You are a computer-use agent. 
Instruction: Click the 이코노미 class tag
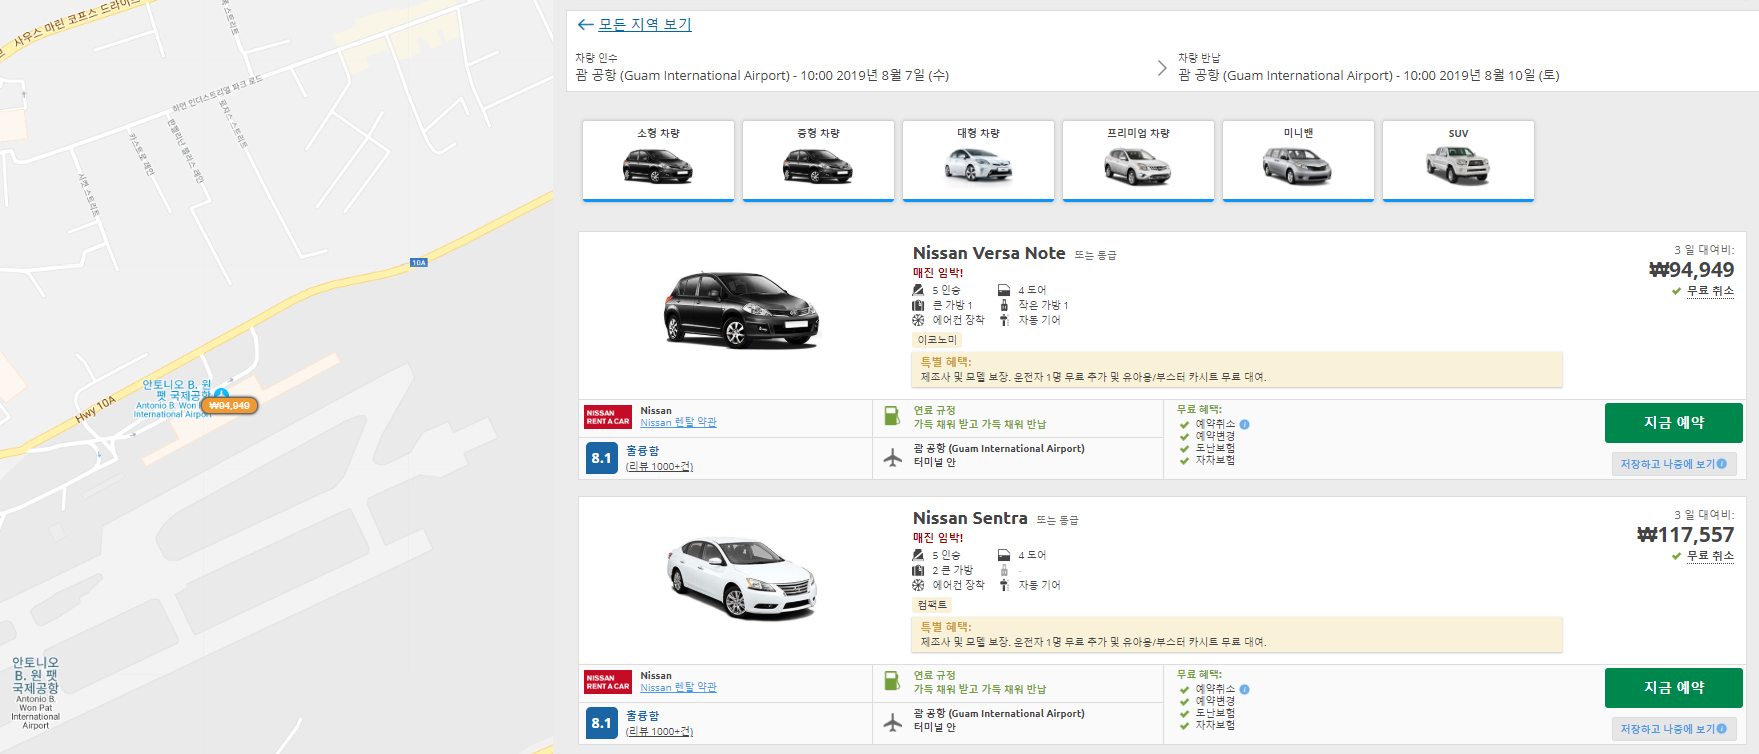point(937,340)
